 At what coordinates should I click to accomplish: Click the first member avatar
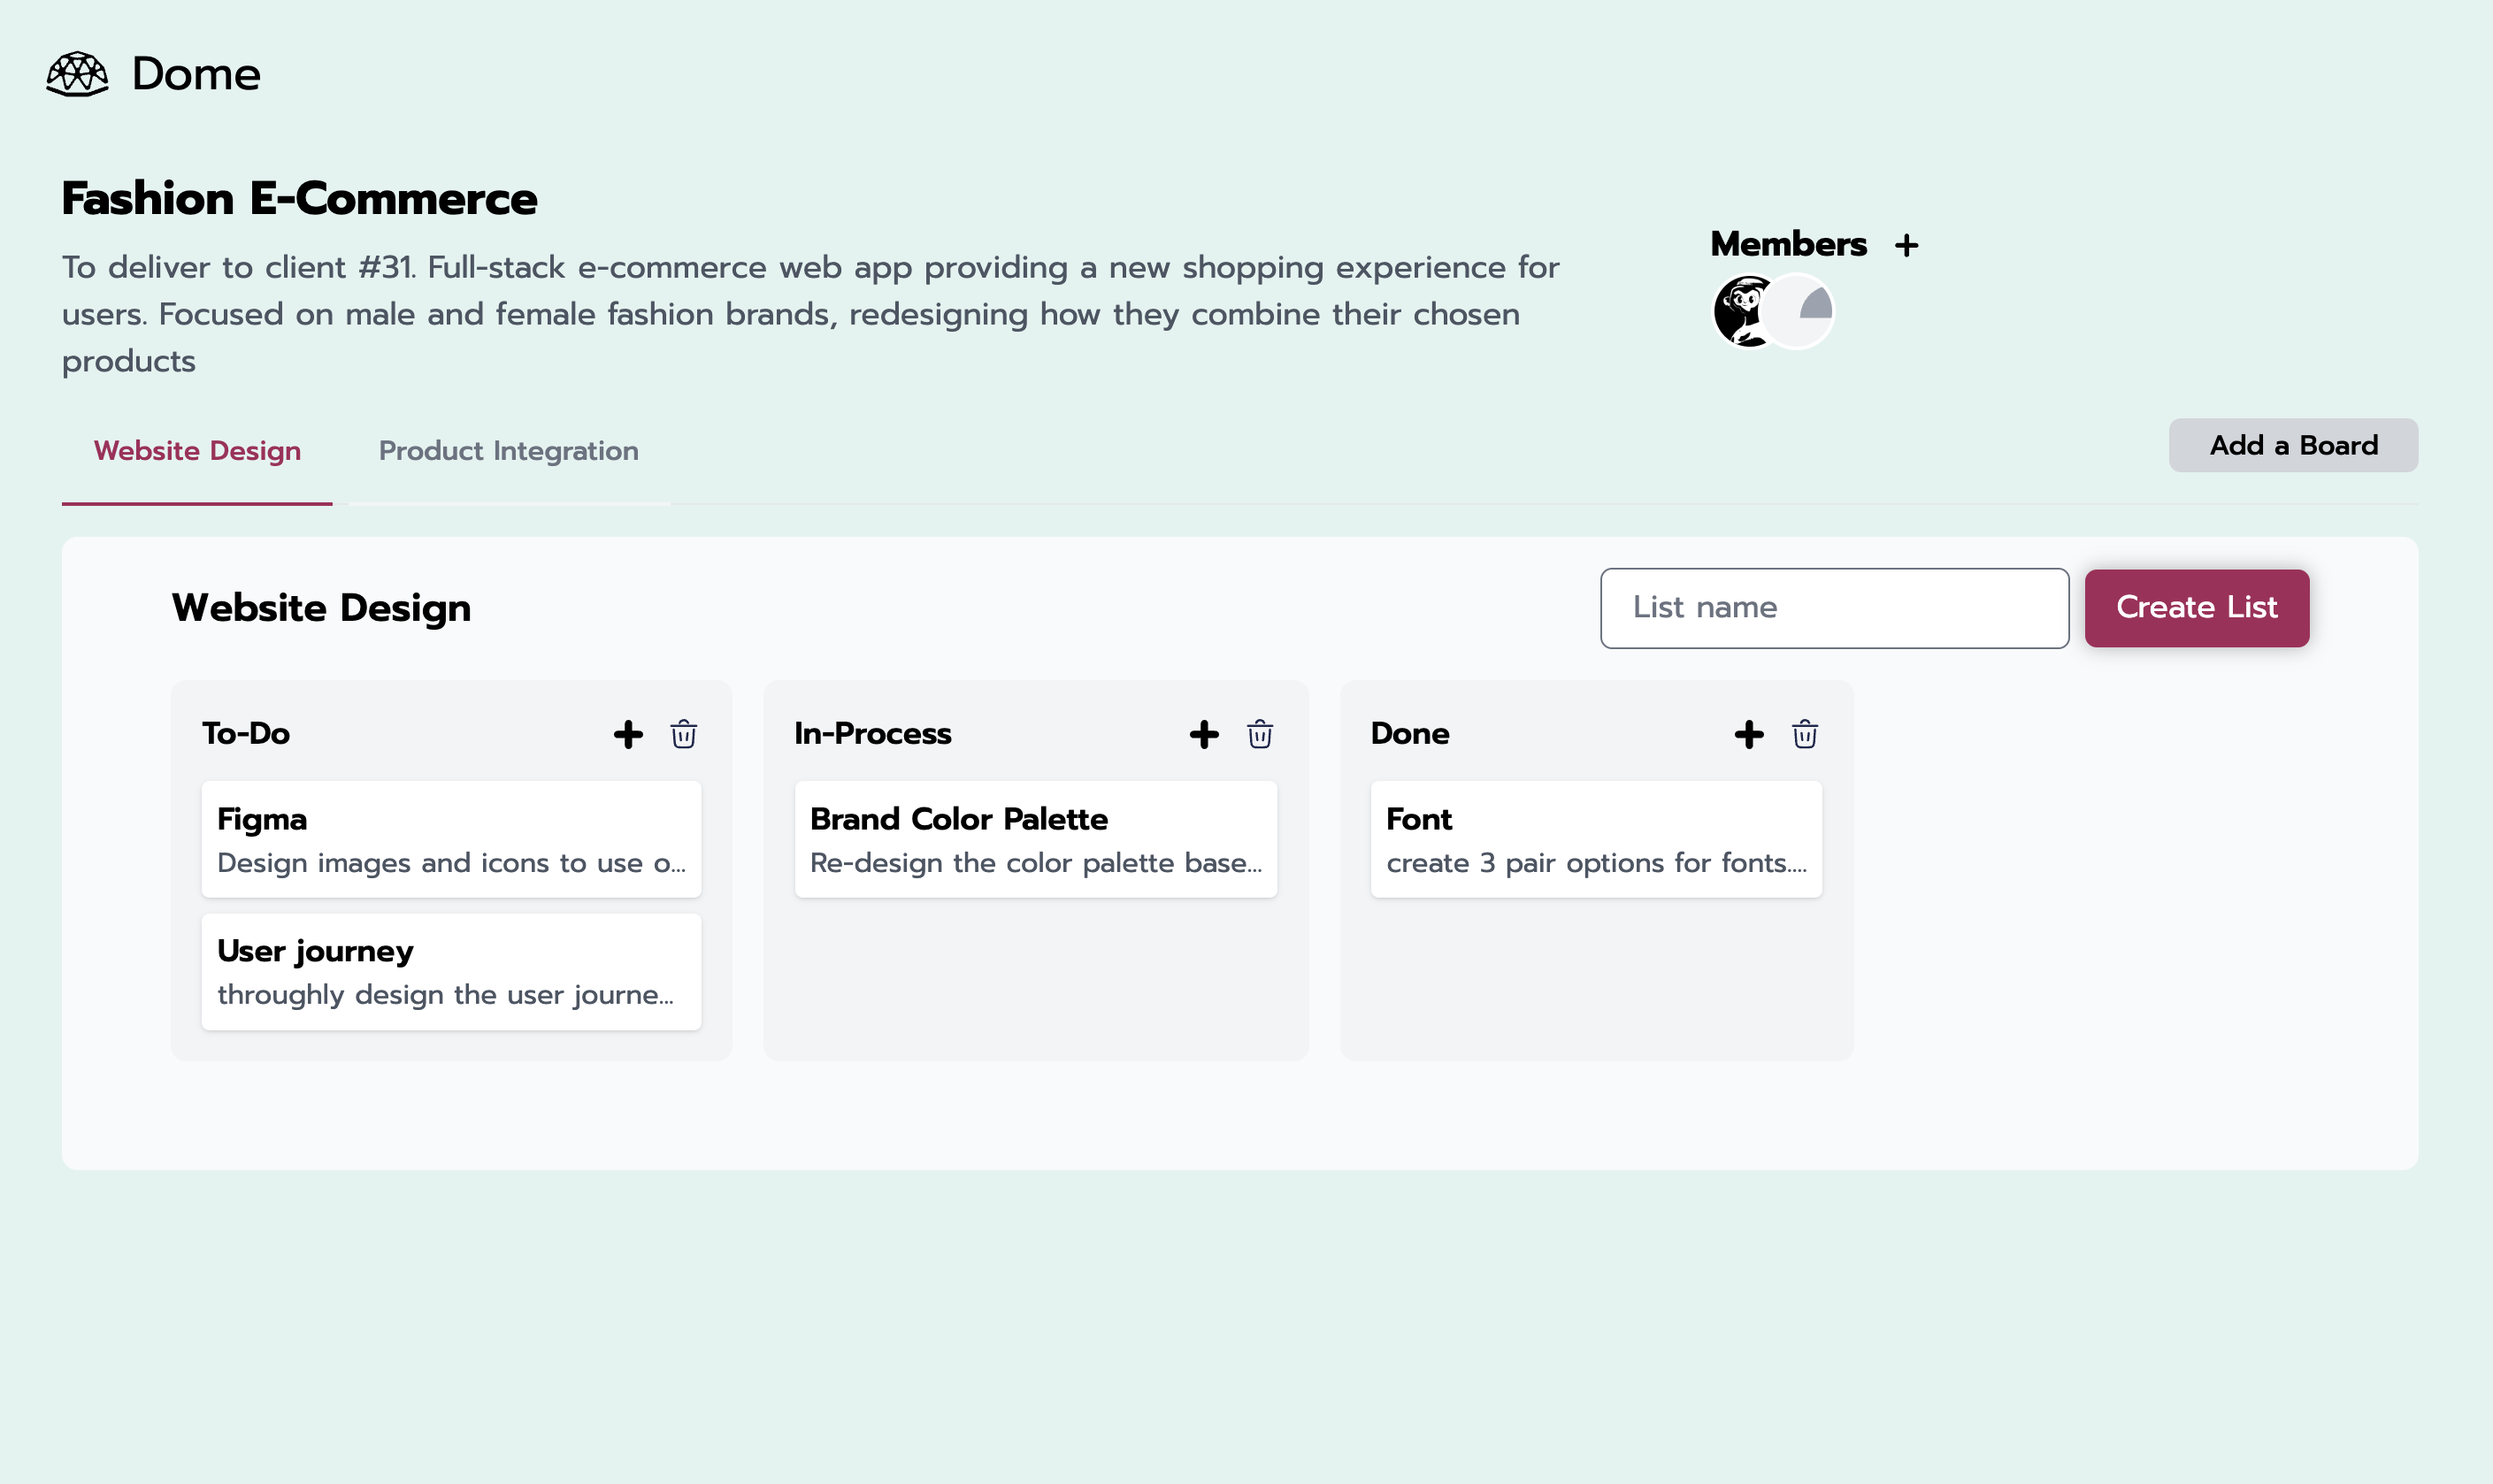(x=1742, y=311)
